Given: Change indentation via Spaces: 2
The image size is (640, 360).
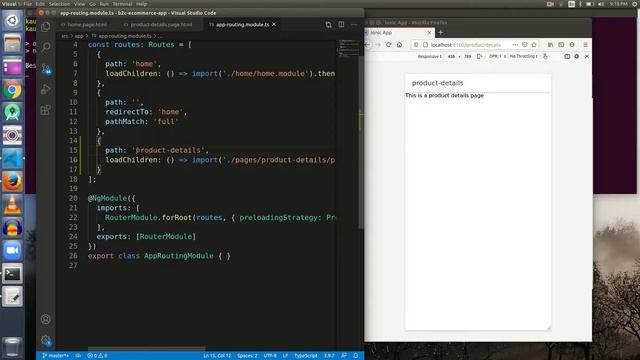Looking at the screenshot, I should pyautogui.click(x=247, y=356).
